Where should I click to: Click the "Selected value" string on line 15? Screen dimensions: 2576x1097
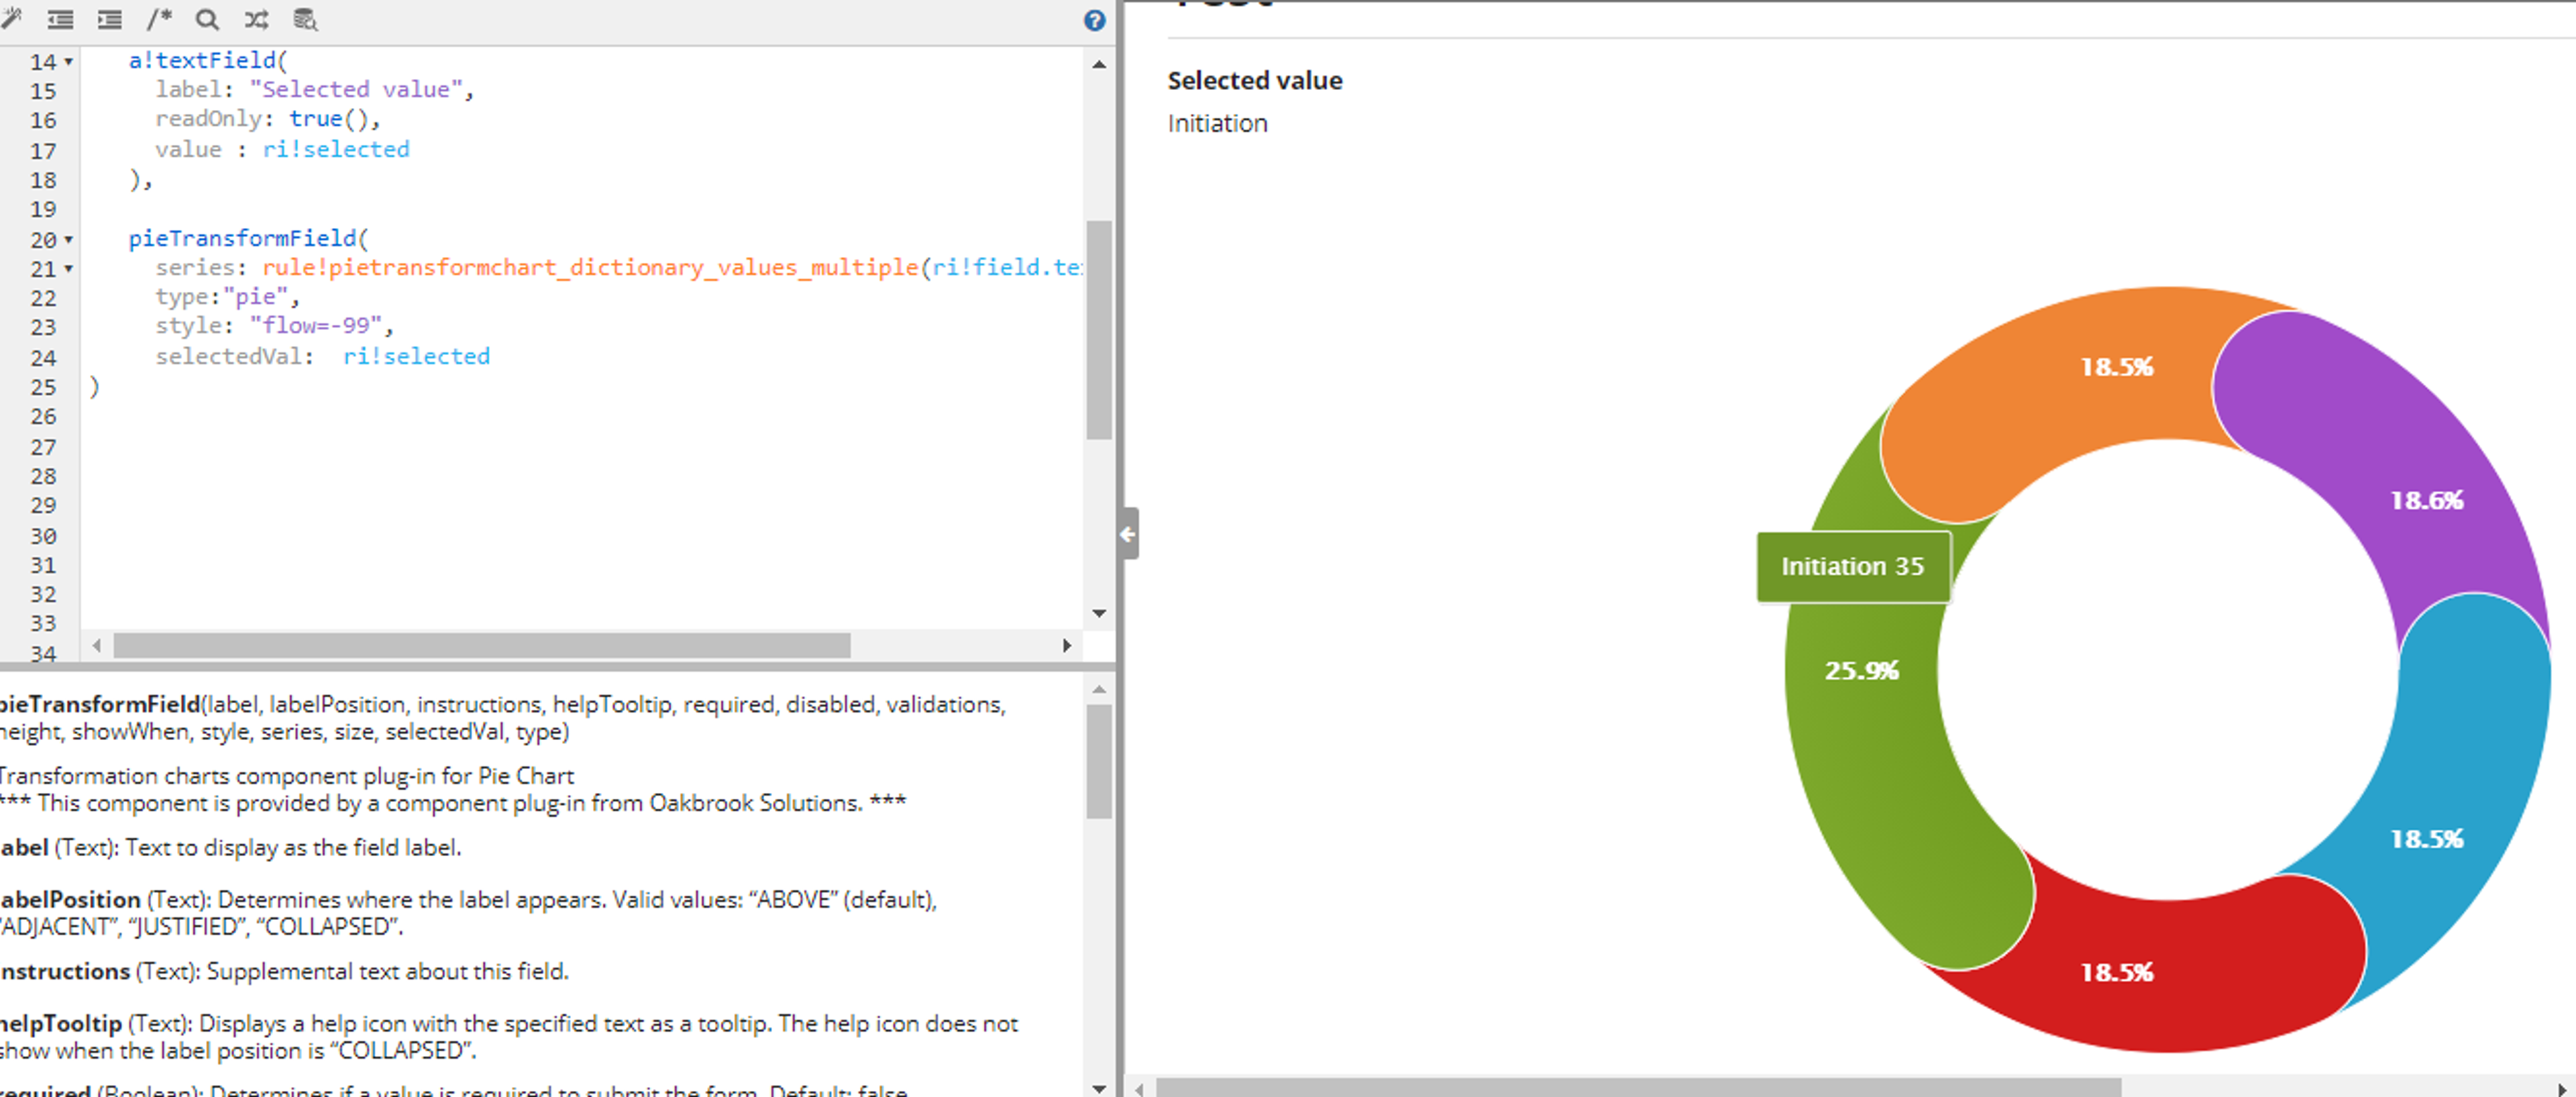click(356, 90)
